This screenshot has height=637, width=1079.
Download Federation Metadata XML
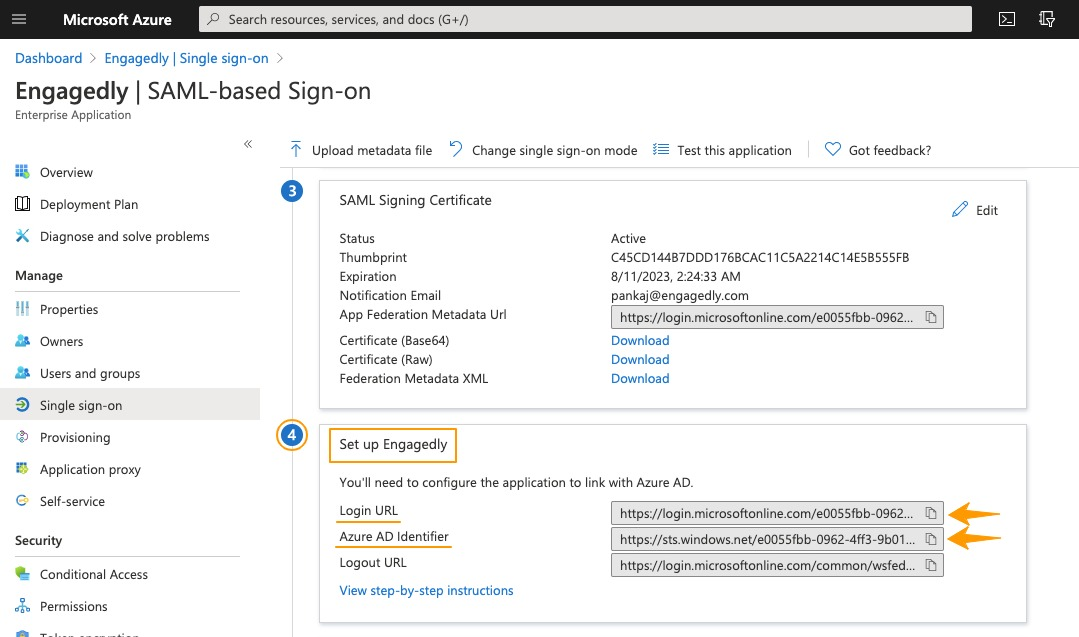coord(640,378)
